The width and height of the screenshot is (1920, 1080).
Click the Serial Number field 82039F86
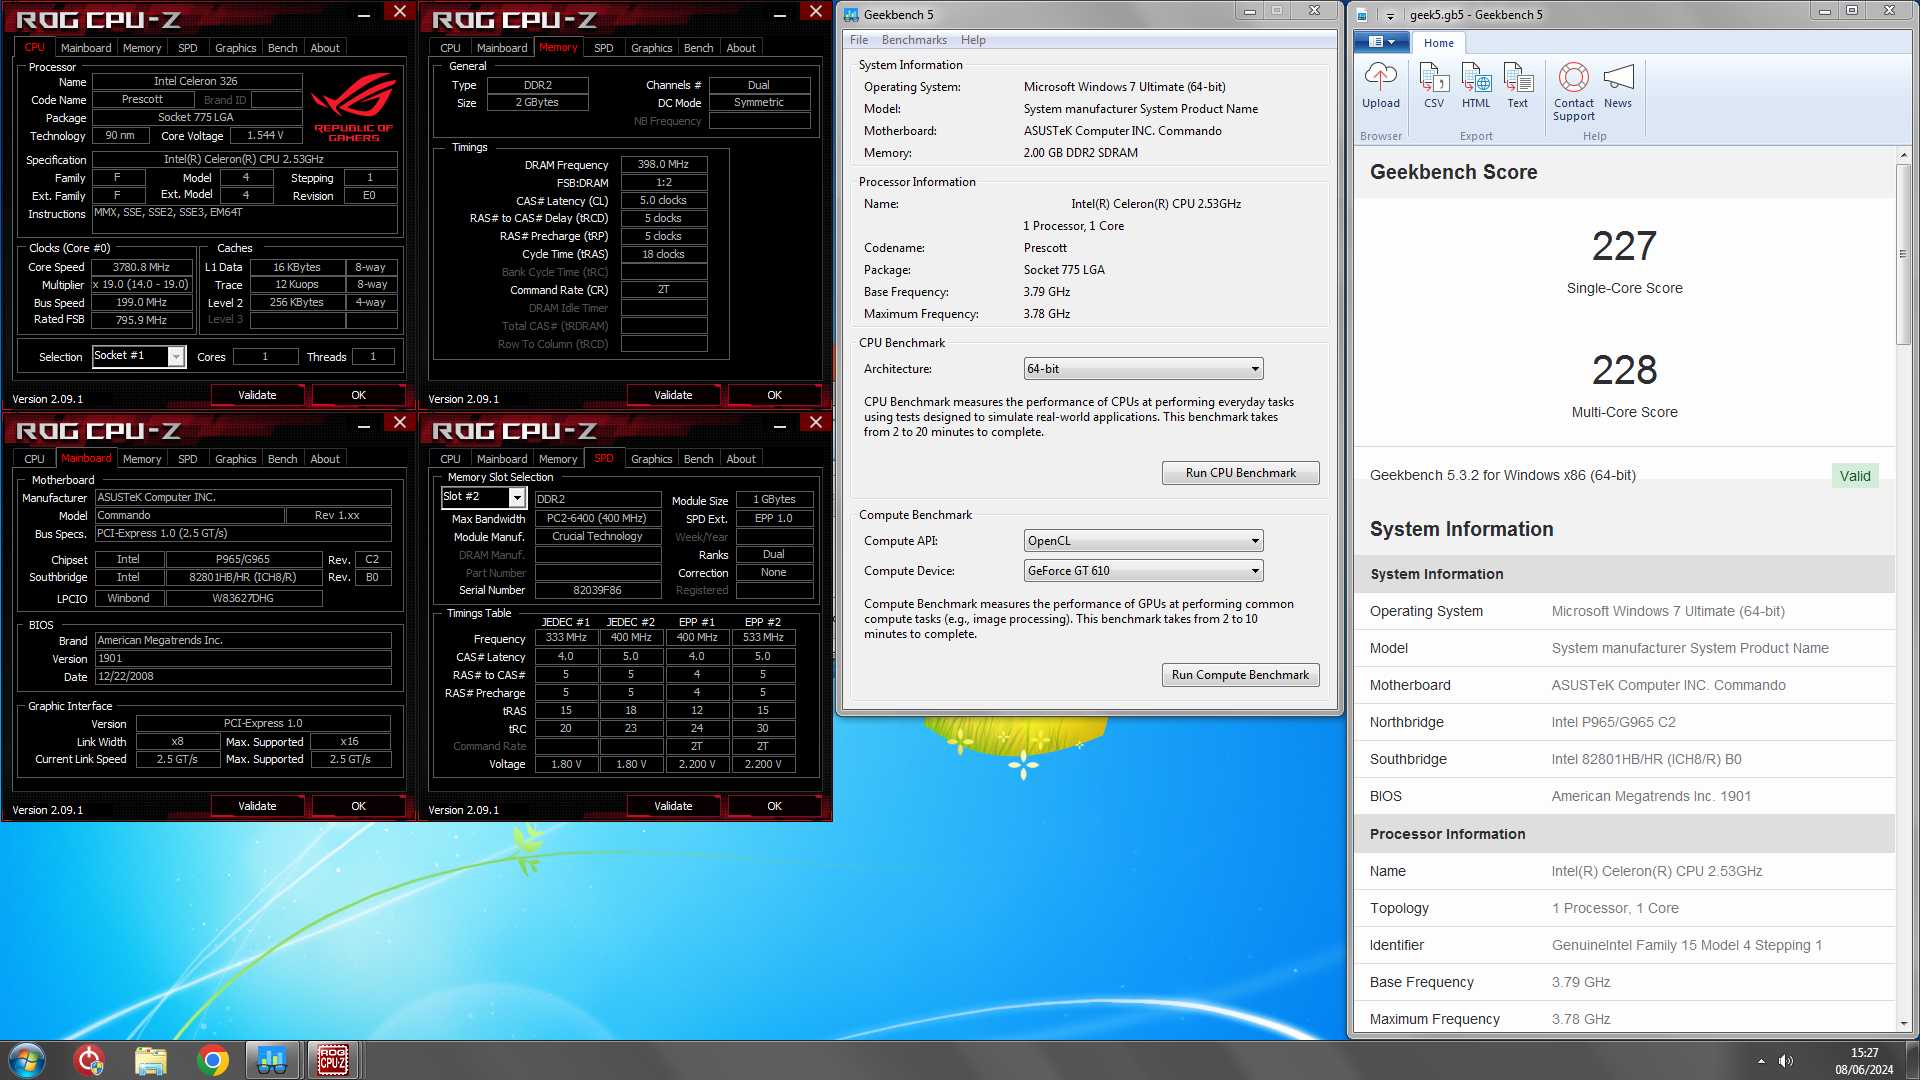pos(597,590)
